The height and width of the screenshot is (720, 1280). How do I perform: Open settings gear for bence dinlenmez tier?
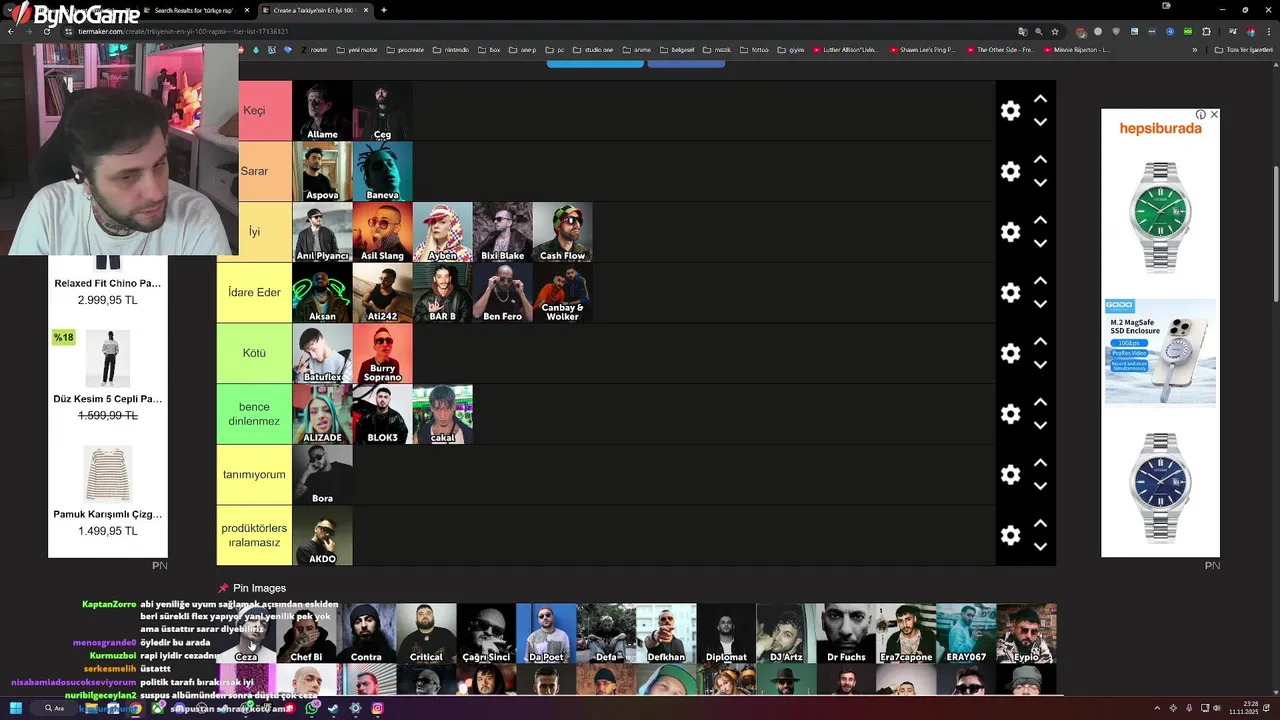[x=1010, y=414]
